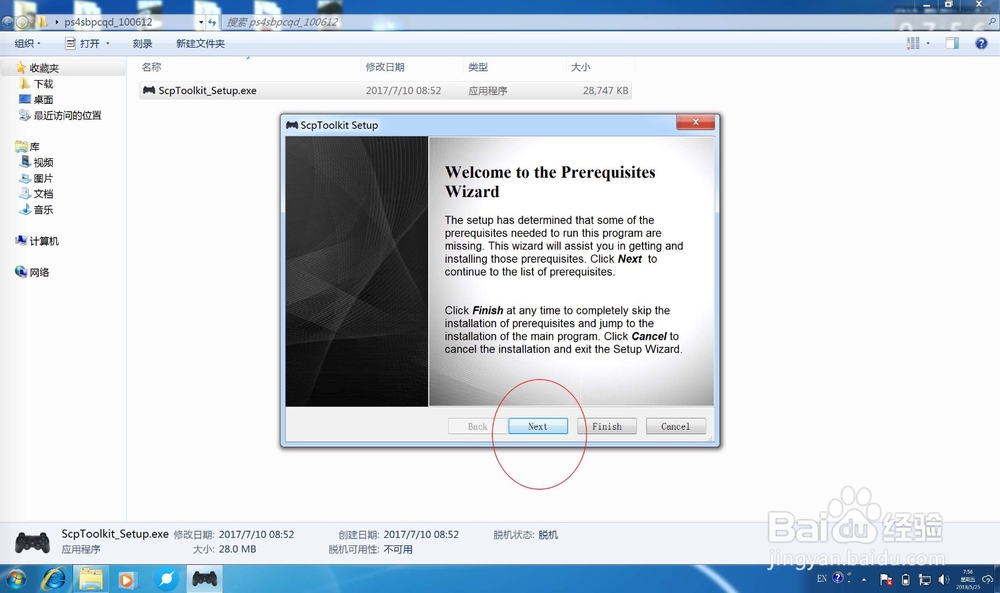Click 新建文件夹 toolbar button
The height and width of the screenshot is (593, 1000).
pyautogui.click(x=200, y=43)
